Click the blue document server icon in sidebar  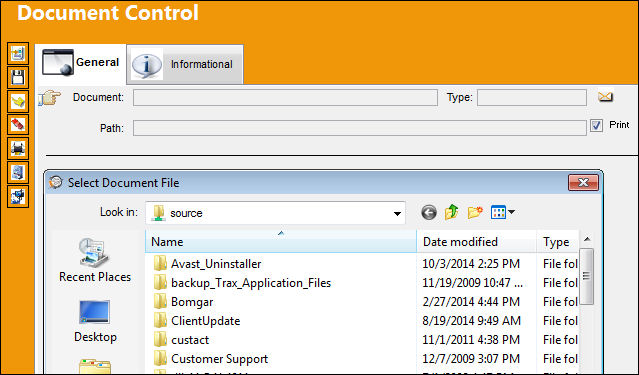(18, 172)
